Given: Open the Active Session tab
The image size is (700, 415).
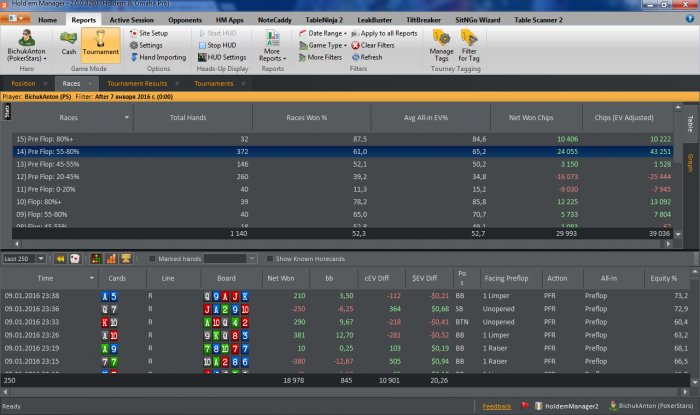Looking at the screenshot, I should point(131,20).
